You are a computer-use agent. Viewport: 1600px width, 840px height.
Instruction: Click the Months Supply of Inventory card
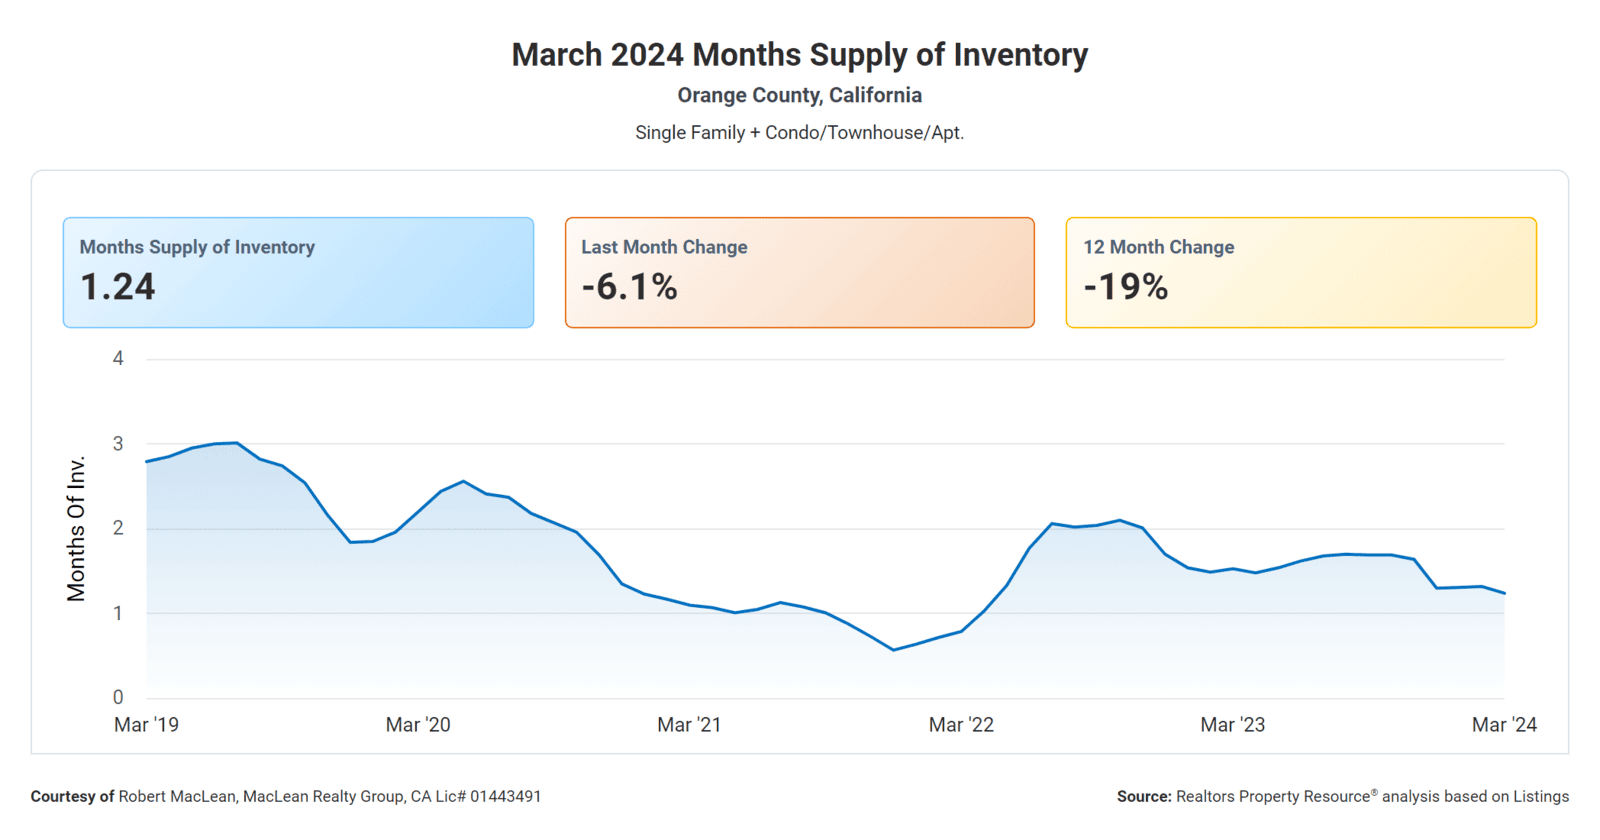point(298,272)
